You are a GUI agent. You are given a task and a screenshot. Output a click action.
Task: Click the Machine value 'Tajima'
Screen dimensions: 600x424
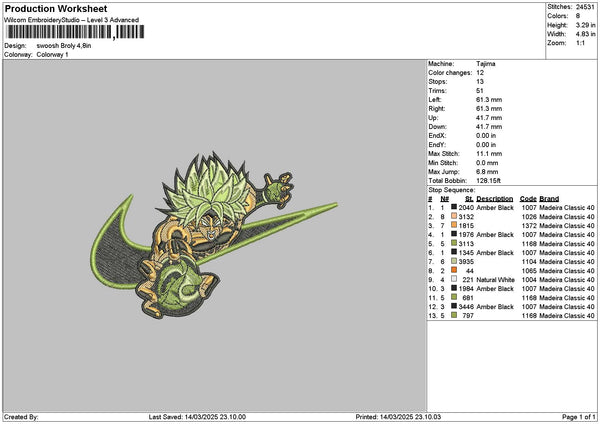point(486,64)
